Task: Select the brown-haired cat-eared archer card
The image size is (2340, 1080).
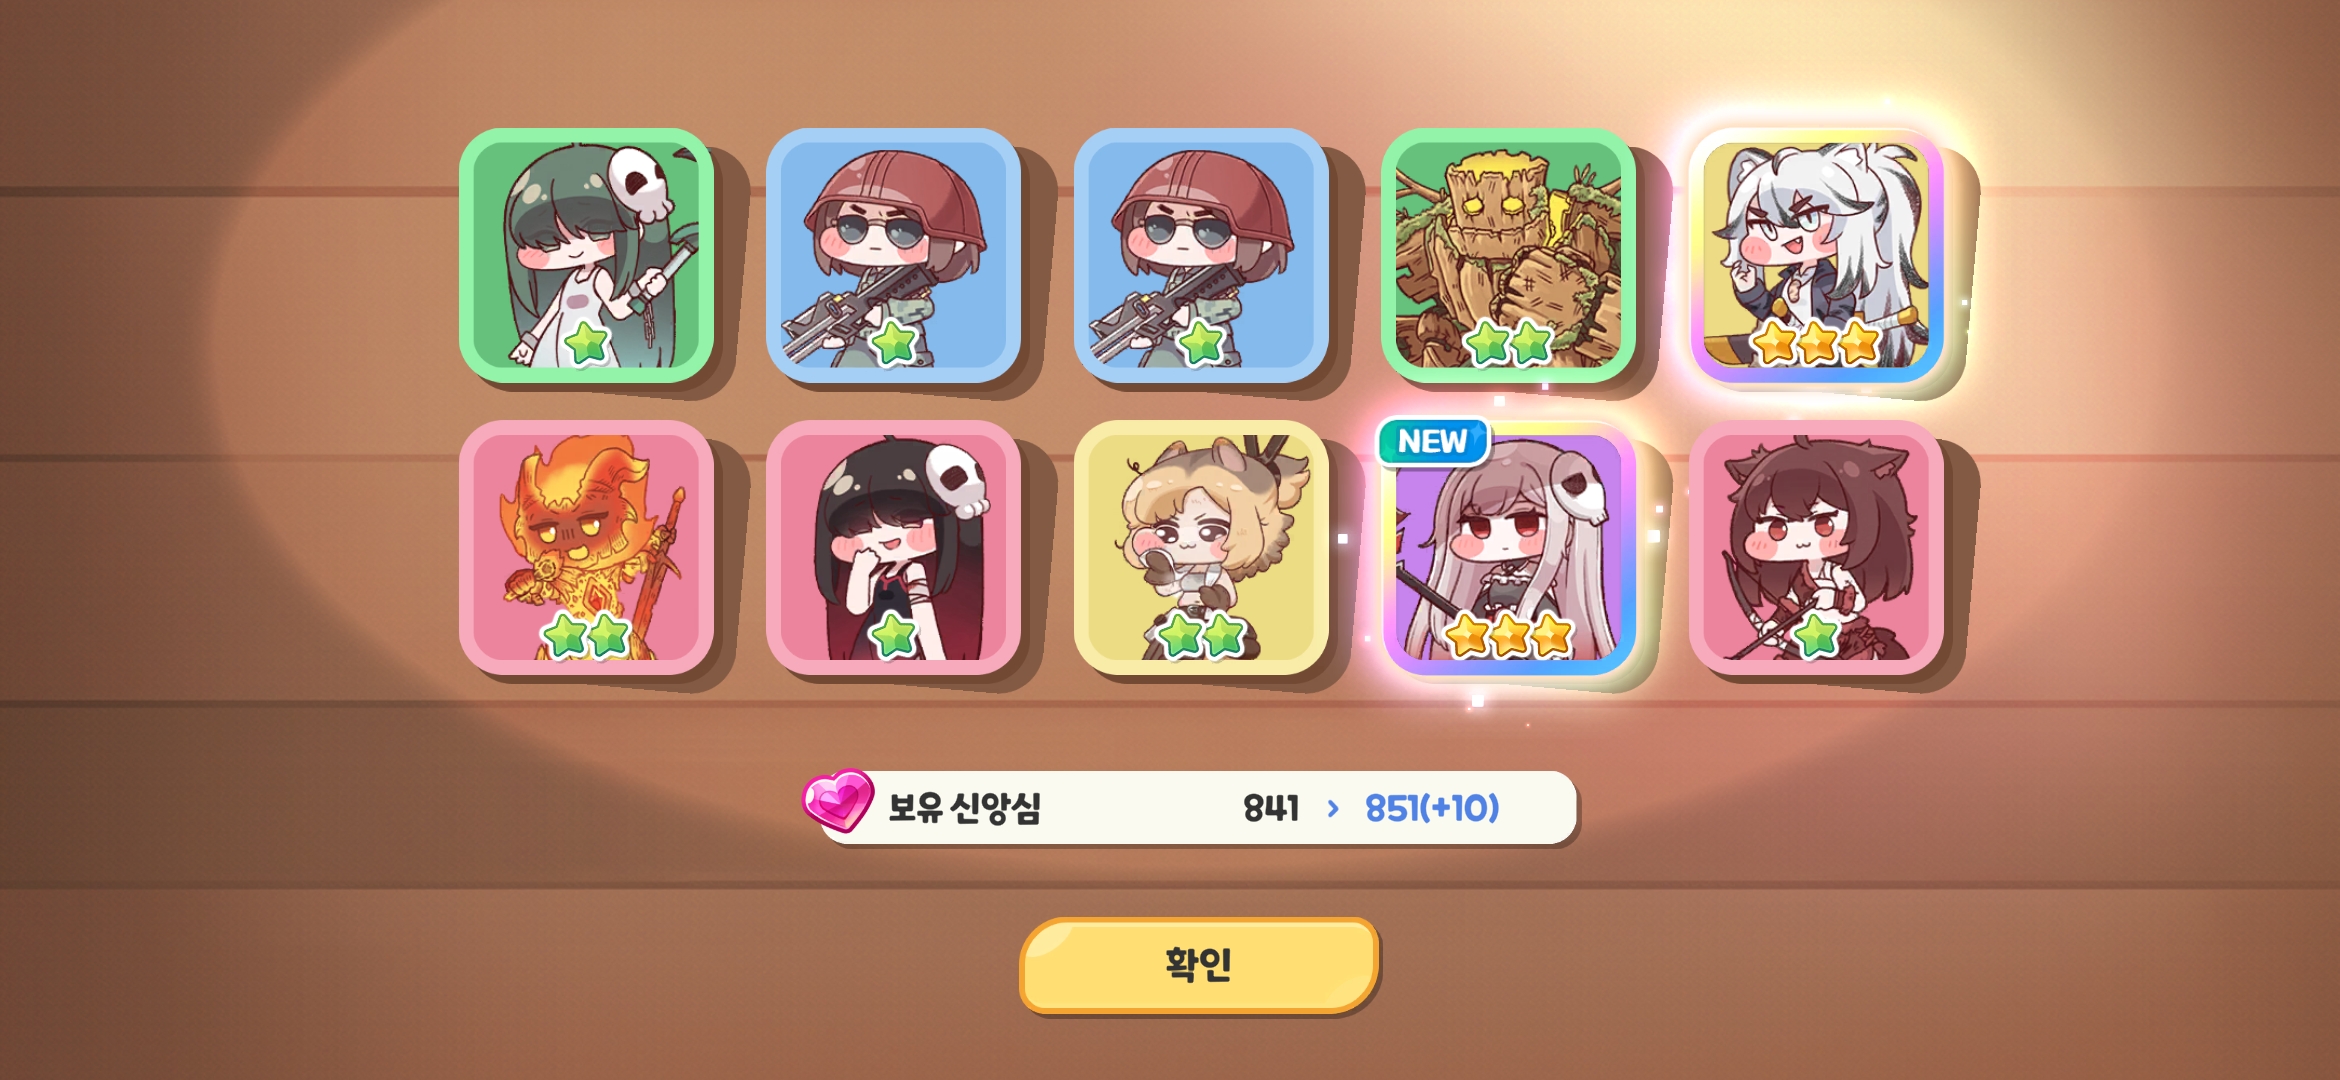Action: tap(1816, 548)
